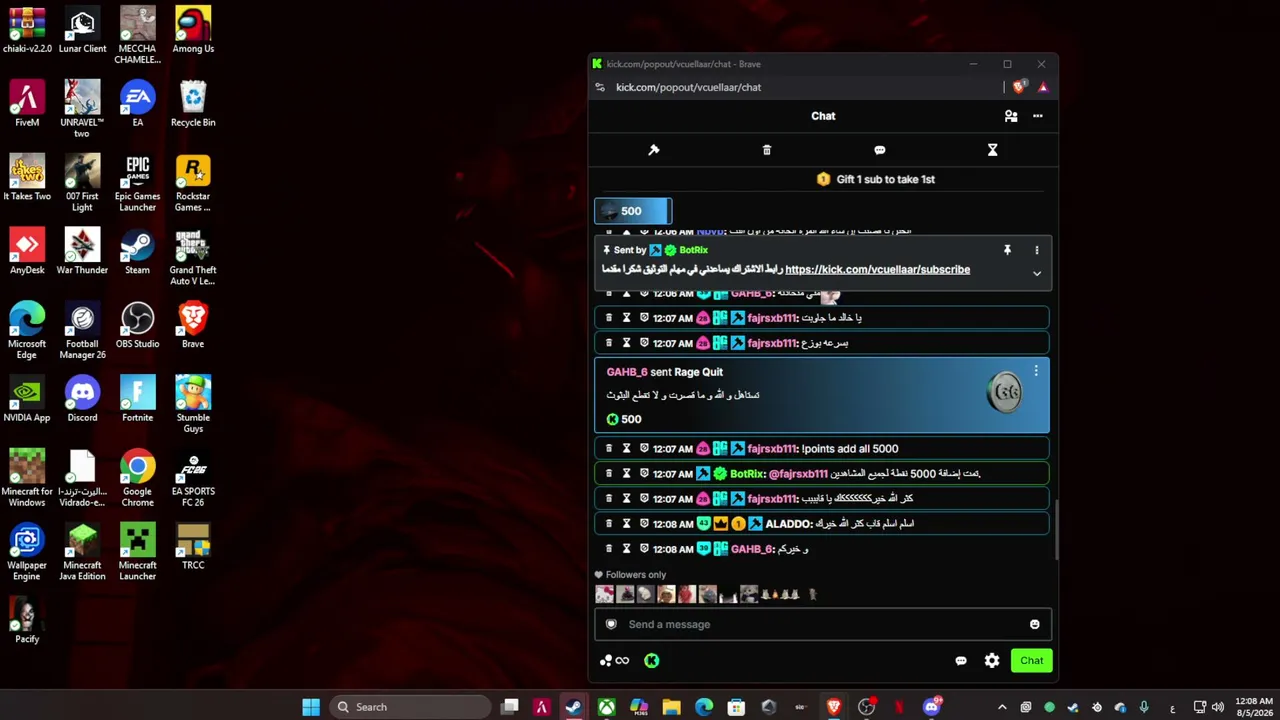The height and width of the screenshot is (720, 1280).
Task: Open the emoji picker in message box
Action: [1035, 624]
